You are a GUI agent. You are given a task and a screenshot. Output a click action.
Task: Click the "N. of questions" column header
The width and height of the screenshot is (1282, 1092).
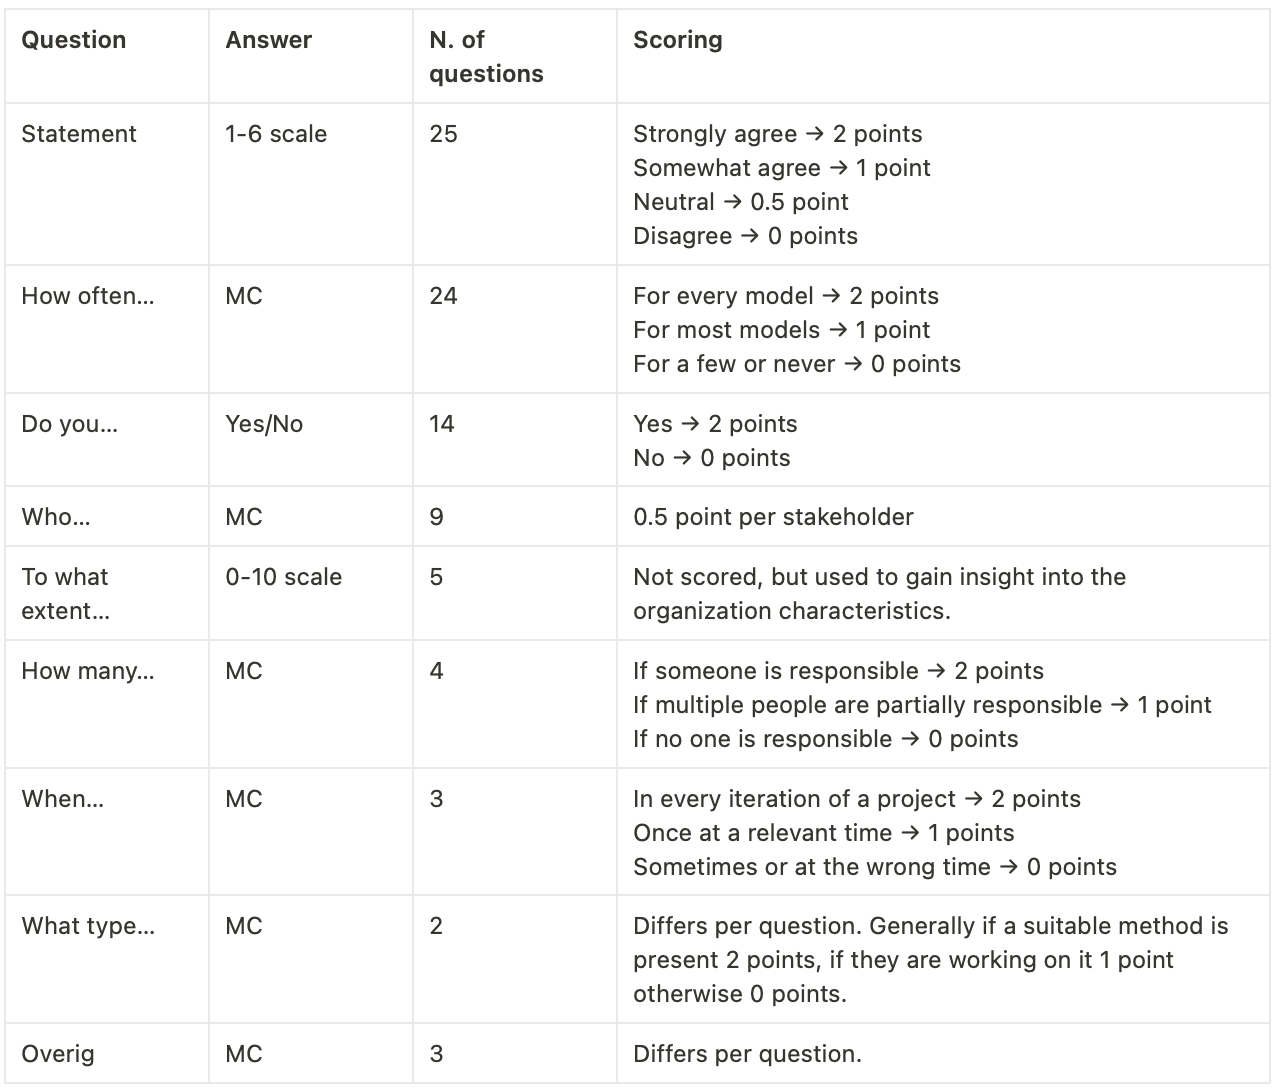[486, 56]
